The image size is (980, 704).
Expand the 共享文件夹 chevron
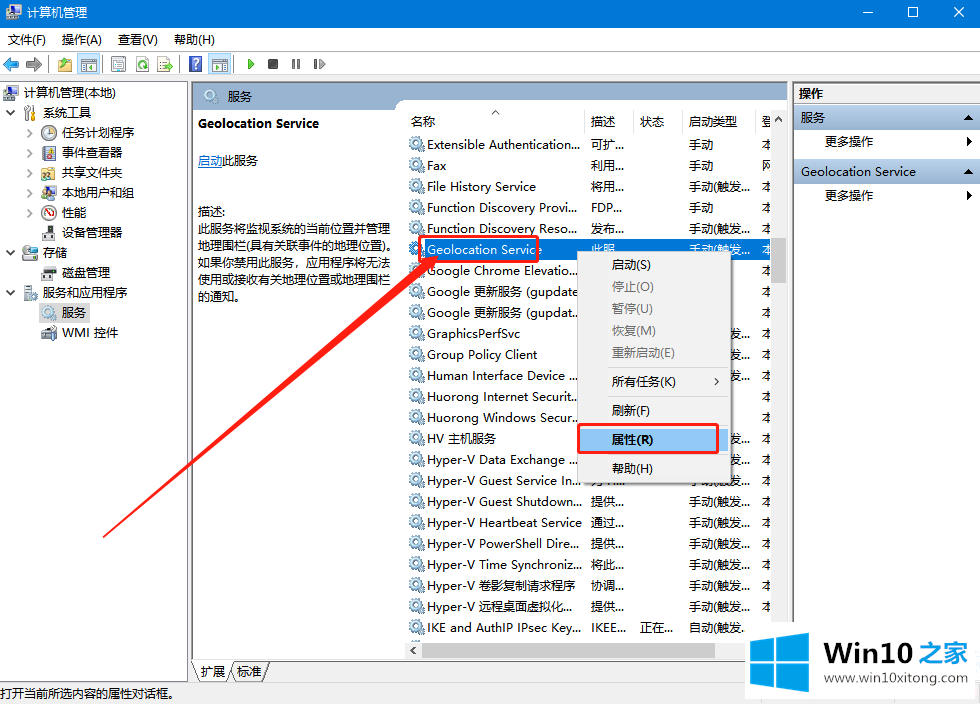pos(29,173)
